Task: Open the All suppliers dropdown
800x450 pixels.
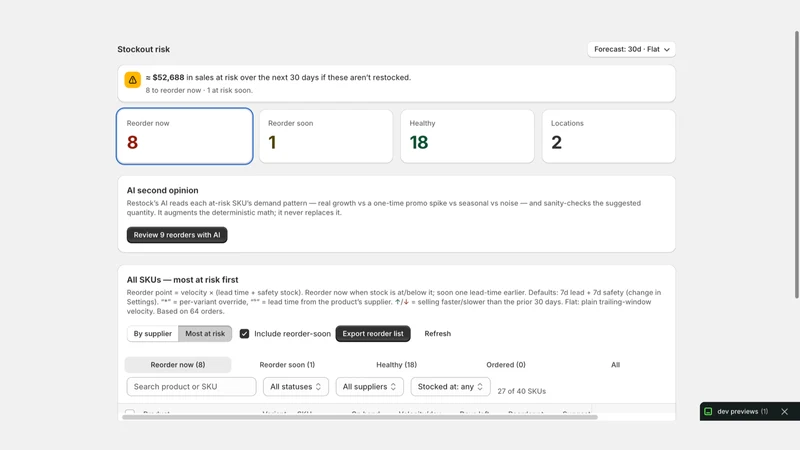Action: pos(369,387)
